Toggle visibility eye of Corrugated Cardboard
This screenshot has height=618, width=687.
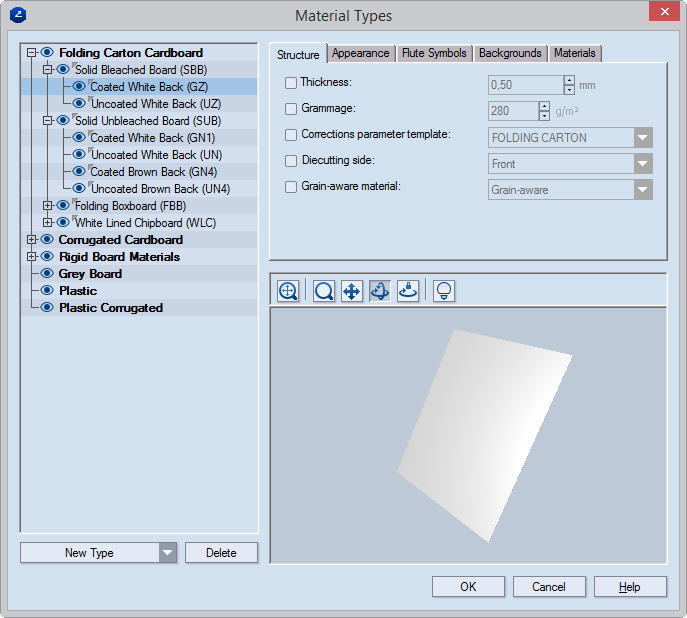[47, 240]
